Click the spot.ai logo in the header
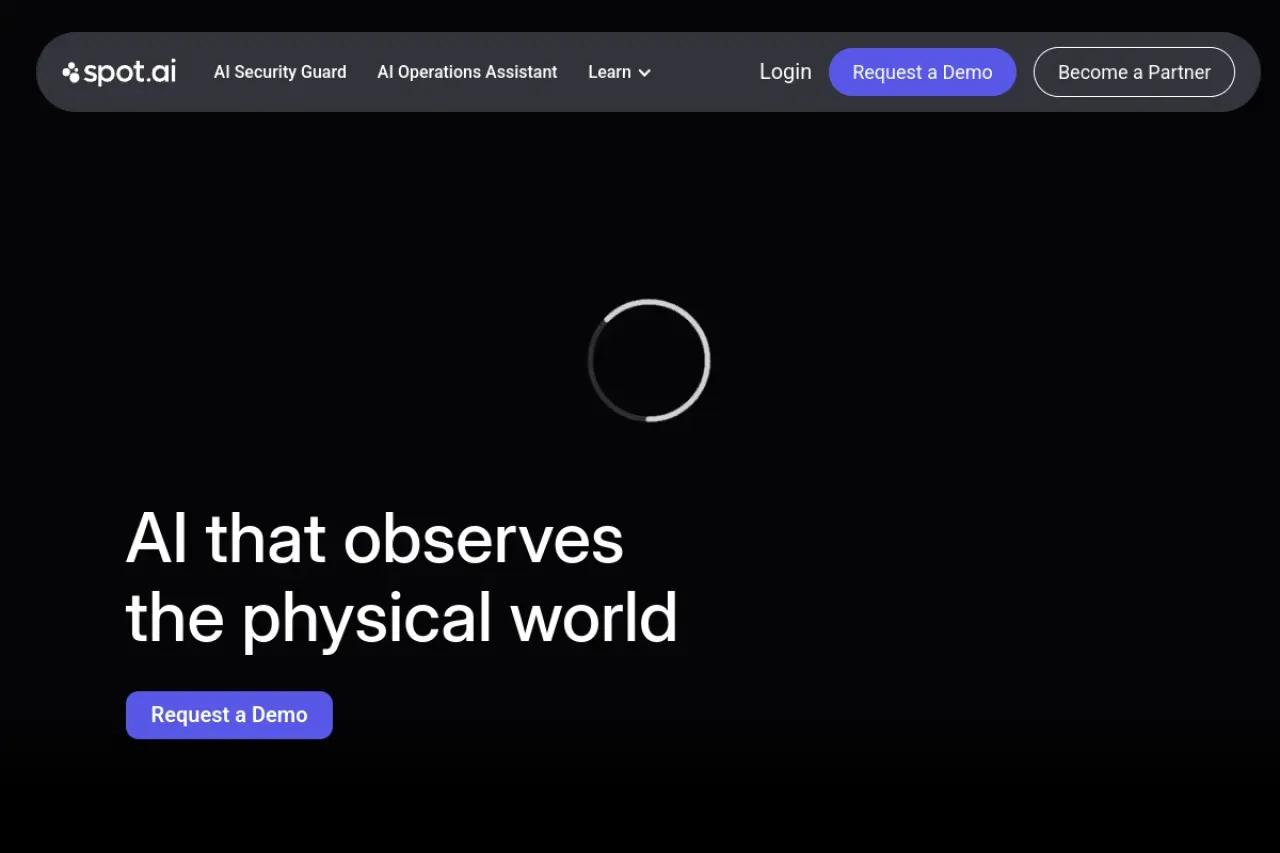 (119, 72)
